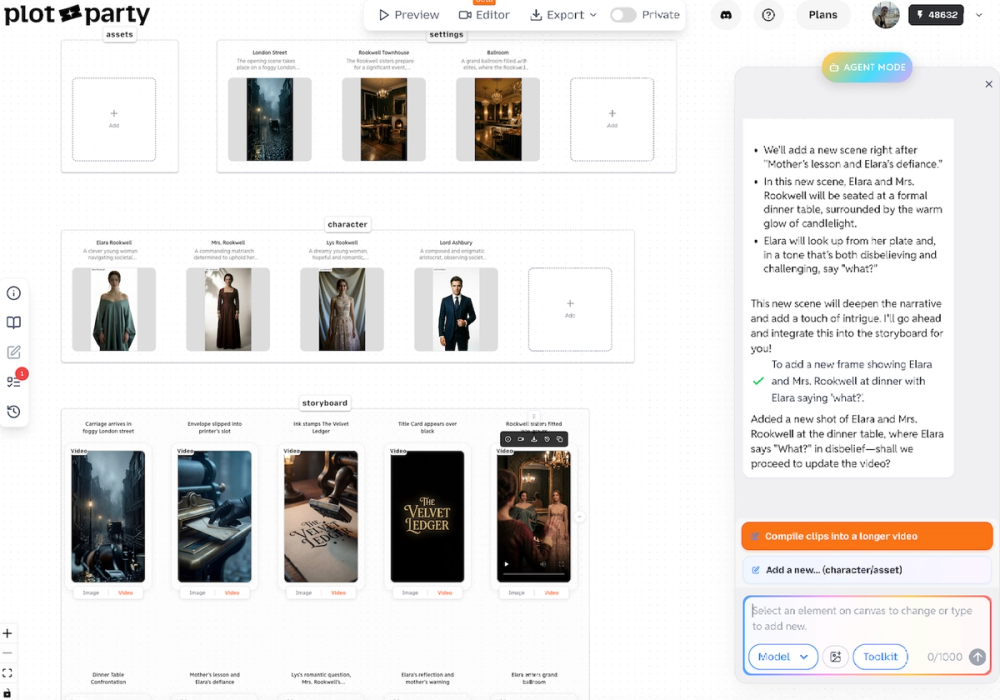This screenshot has width=1000, height=700.
Task: Click the 48632 credits badge
Action: click(936, 15)
